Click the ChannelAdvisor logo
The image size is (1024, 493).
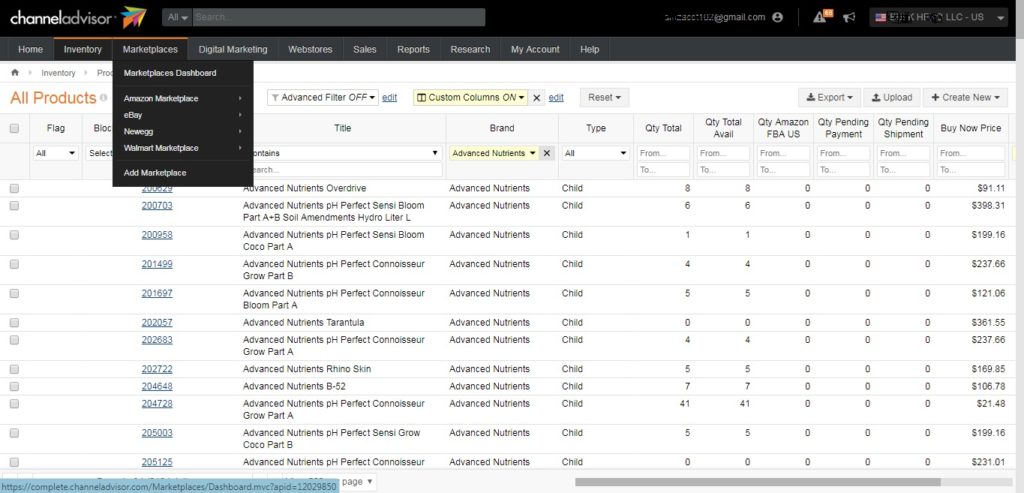coord(78,17)
